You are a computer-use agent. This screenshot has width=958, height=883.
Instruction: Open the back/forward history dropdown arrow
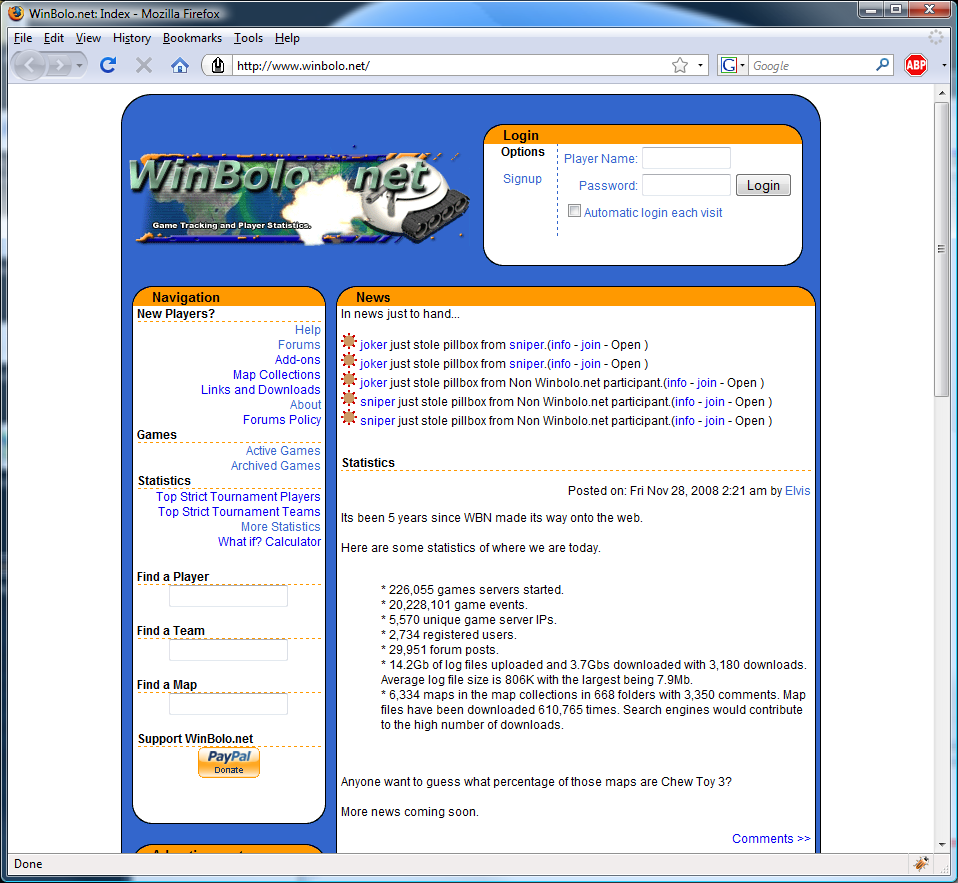click(79, 65)
